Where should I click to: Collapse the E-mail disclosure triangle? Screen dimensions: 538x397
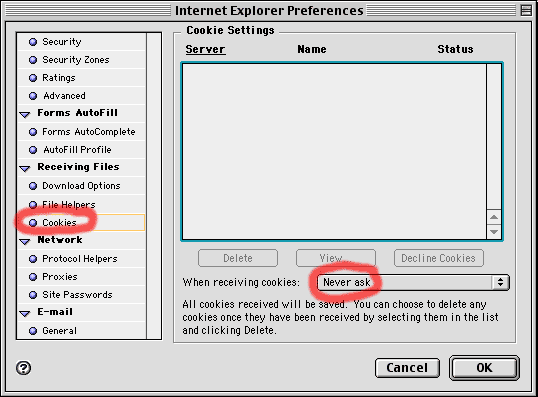pyautogui.click(x=25, y=313)
